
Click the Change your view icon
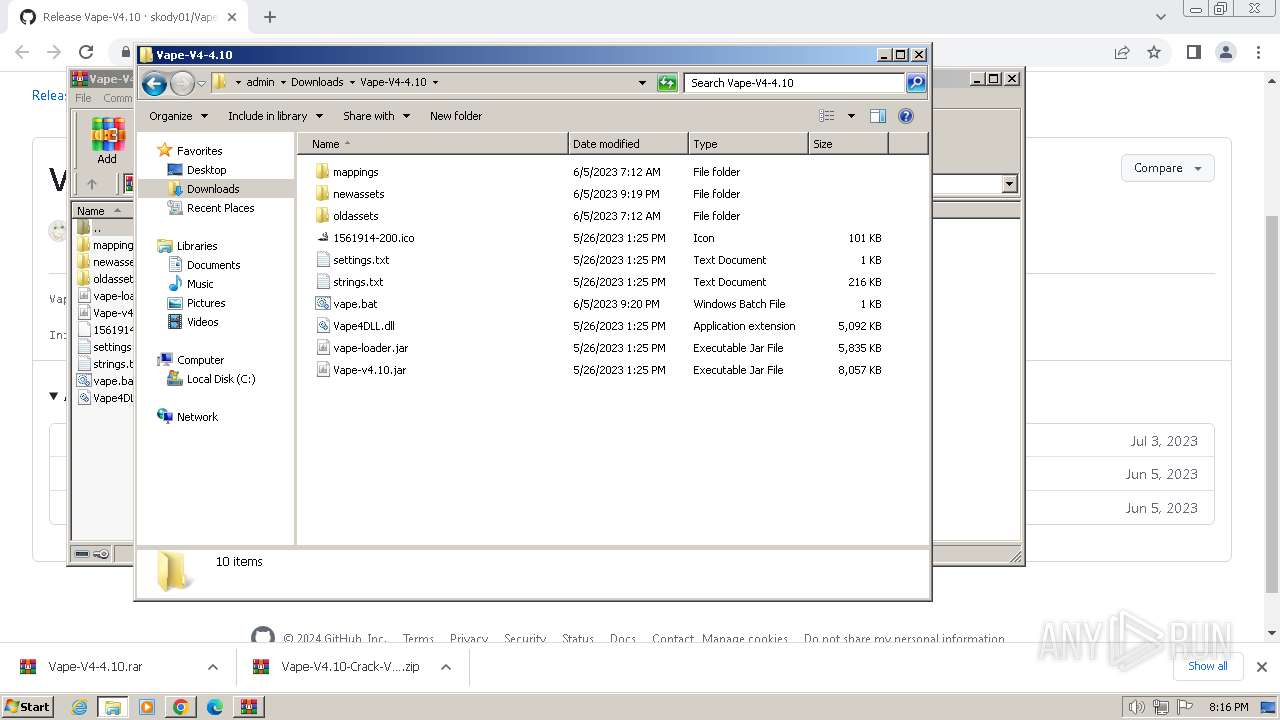point(827,116)
